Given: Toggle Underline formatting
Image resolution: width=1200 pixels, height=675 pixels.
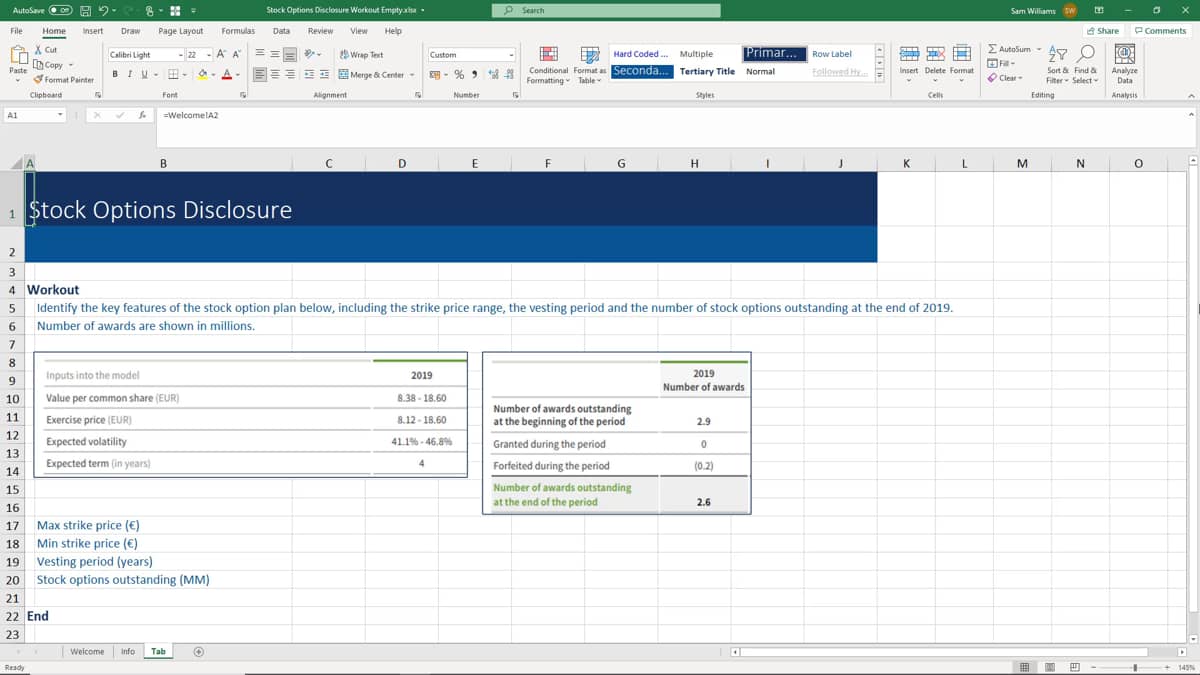Looking at the screenshot, I should (x=143, y=74).
